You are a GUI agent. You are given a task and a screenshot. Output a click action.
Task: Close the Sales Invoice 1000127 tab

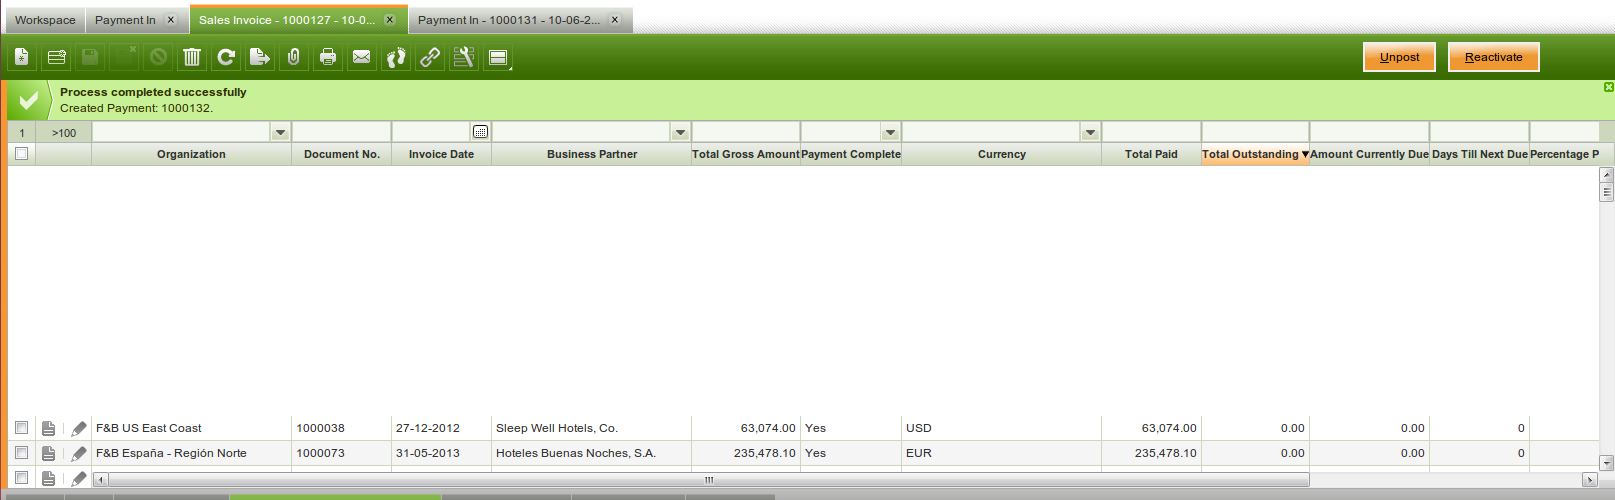[x=390, y=20]
